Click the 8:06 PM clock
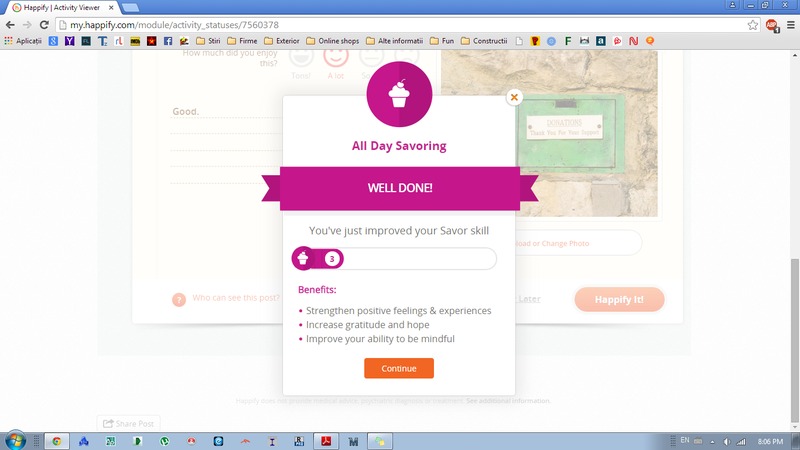Screen dimensions: 800x450 point(770,441)
